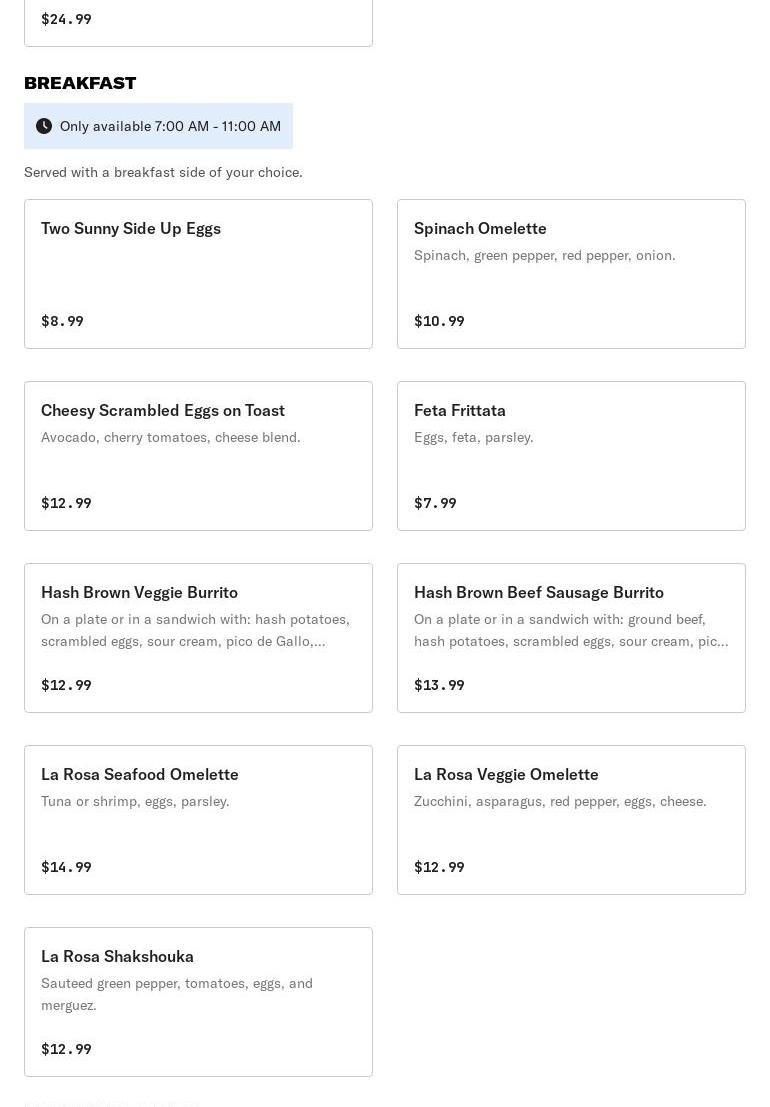Image resolution: width=770 pixels, height=1107 pixels.
Task: Click the $14.99 Seafood Omelette price
Action: pyautogui.click(x=66, y=867)
